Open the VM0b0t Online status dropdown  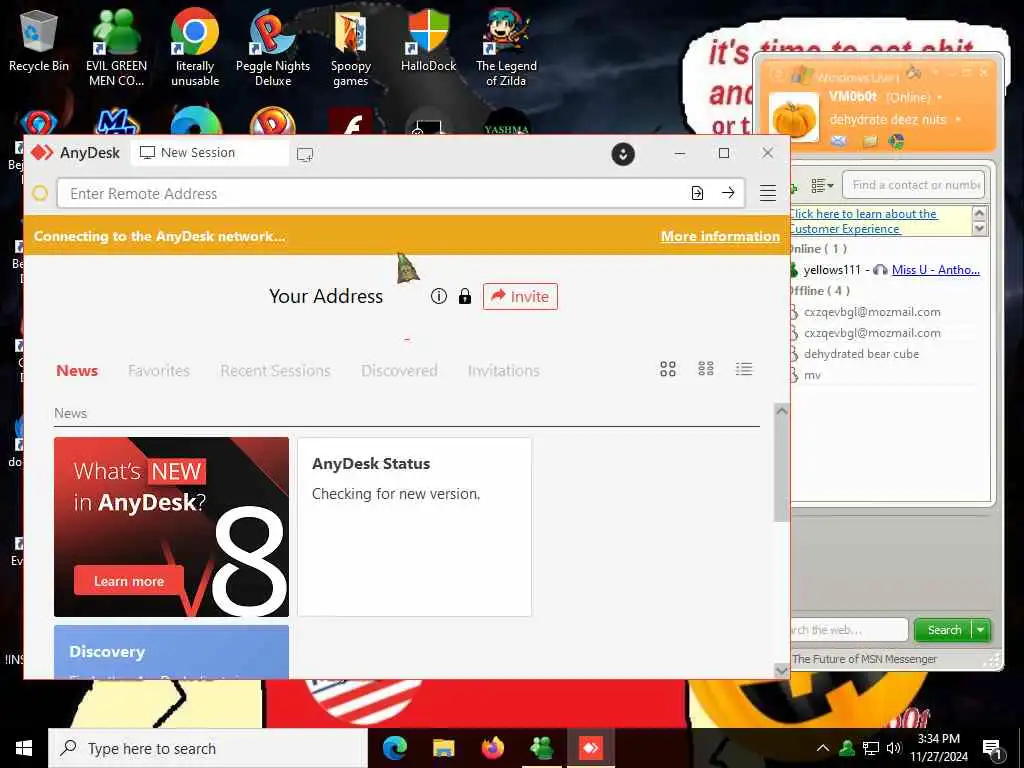[940, 97]
